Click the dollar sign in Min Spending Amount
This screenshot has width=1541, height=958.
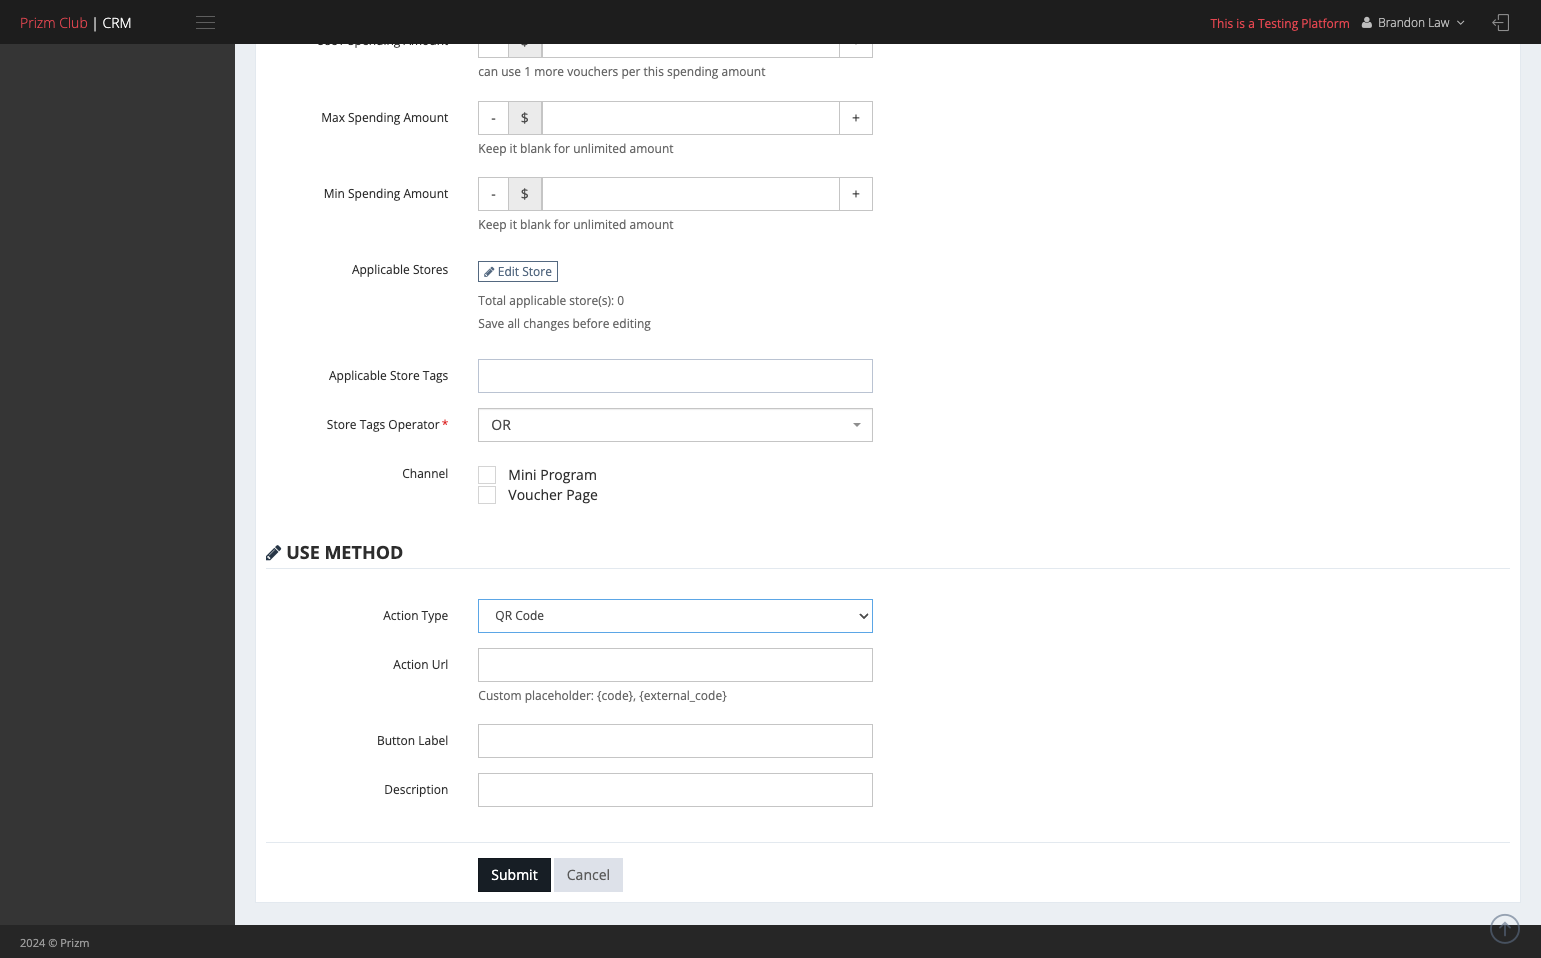point(525,194)
